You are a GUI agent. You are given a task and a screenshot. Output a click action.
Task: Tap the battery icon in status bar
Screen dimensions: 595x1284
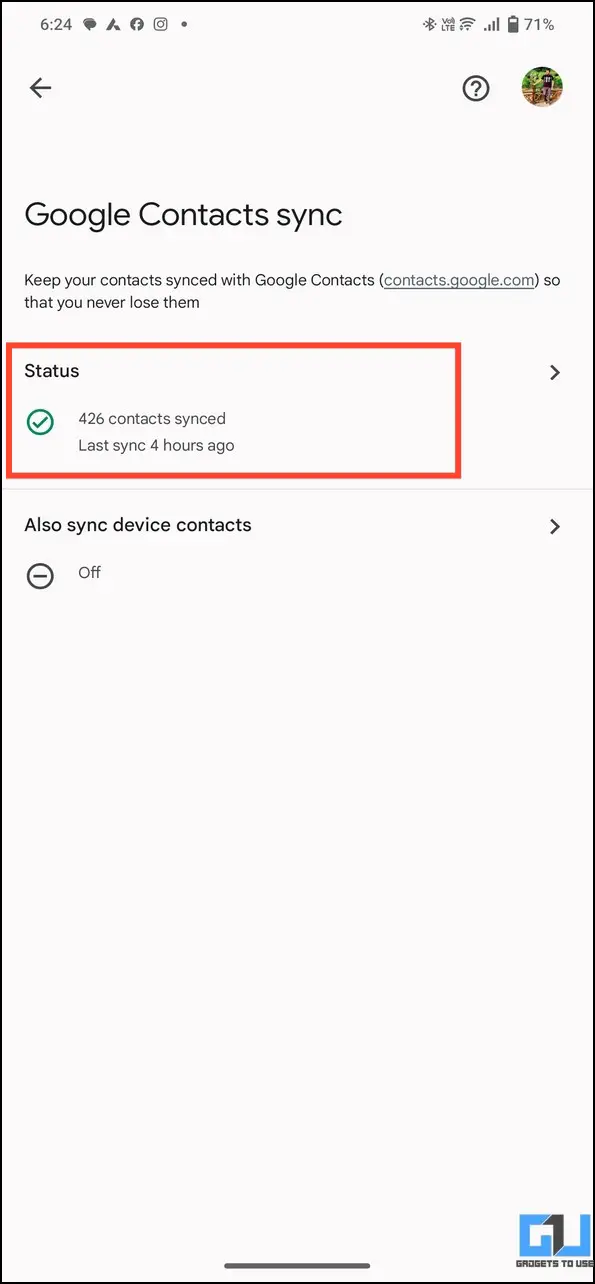(514, 24)
